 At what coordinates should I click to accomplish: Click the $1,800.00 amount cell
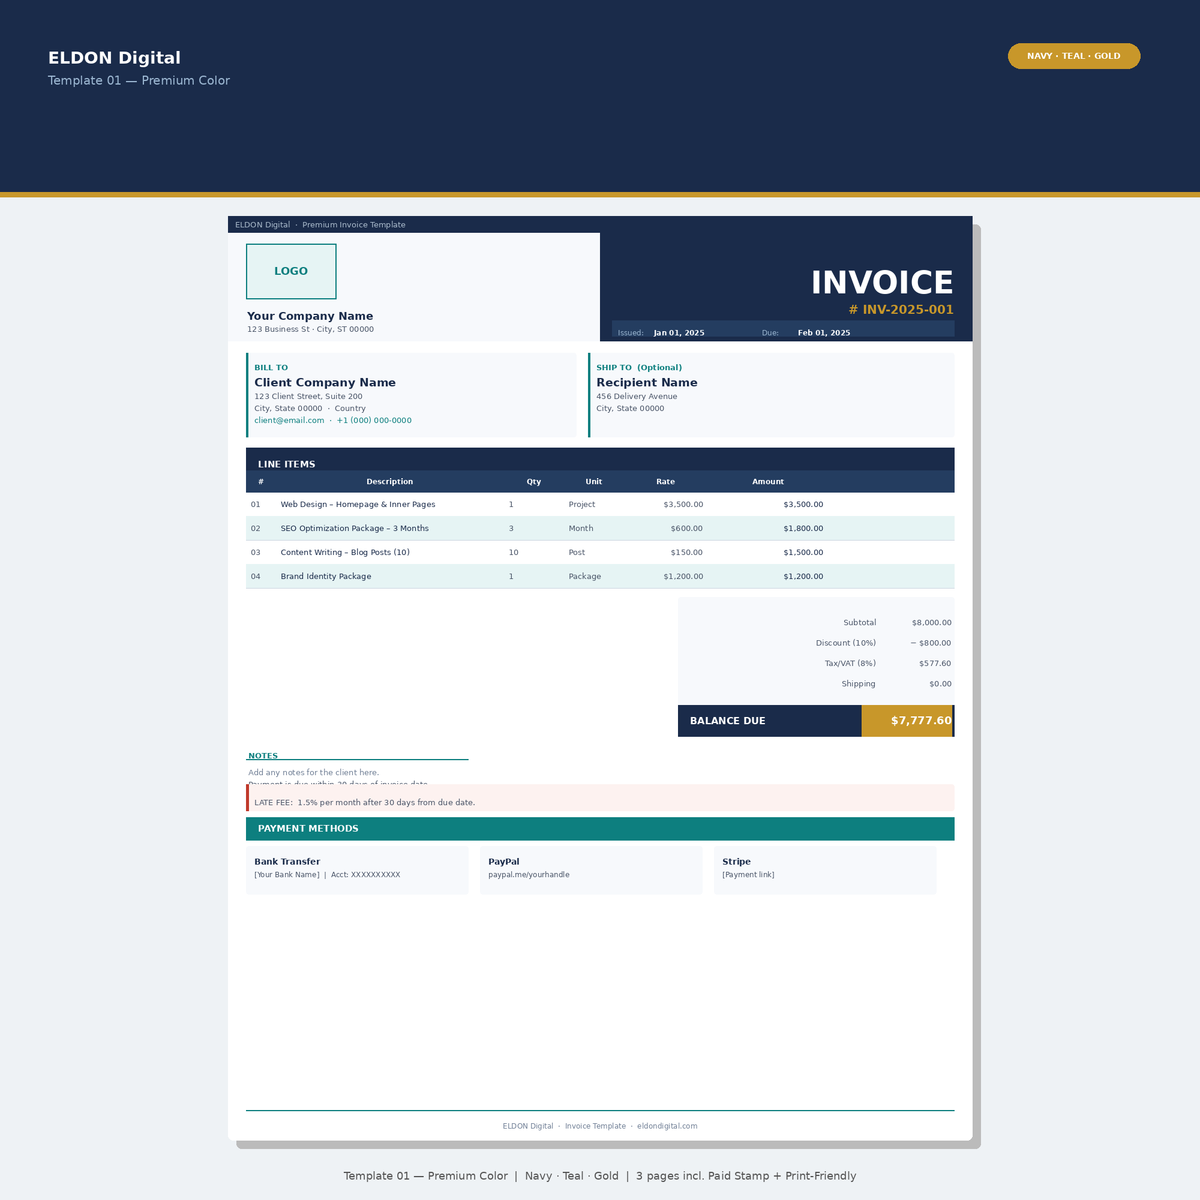(x=803, y=529)
